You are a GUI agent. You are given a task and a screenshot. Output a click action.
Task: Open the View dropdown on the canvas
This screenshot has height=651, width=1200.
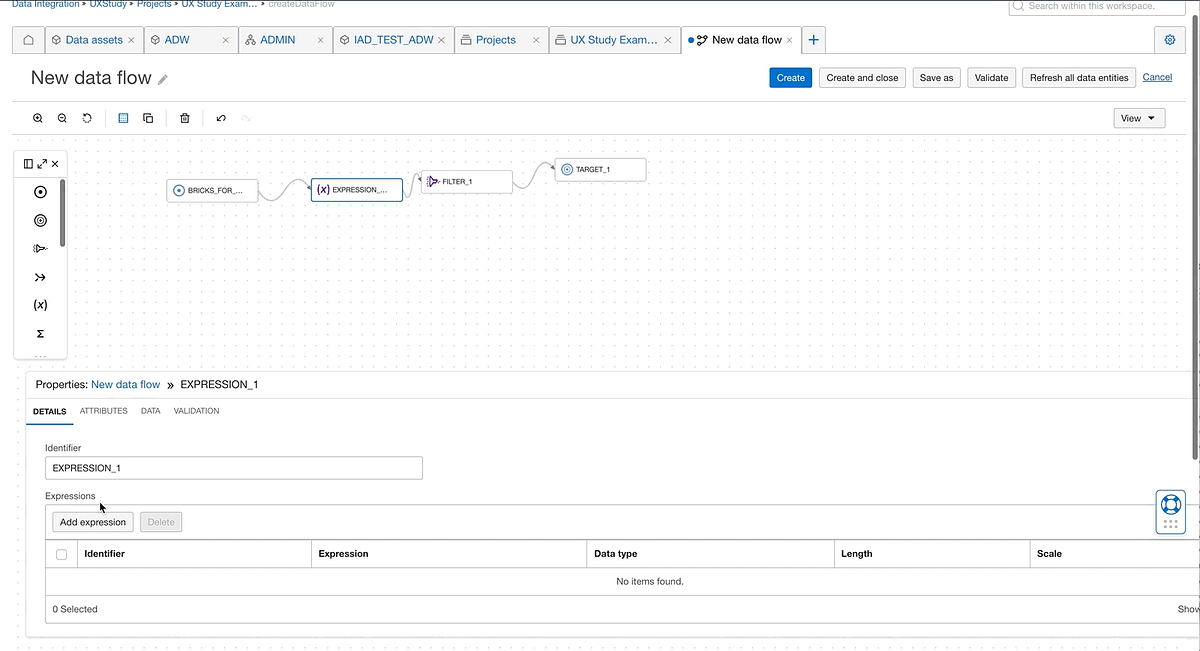pos(1138,117)
